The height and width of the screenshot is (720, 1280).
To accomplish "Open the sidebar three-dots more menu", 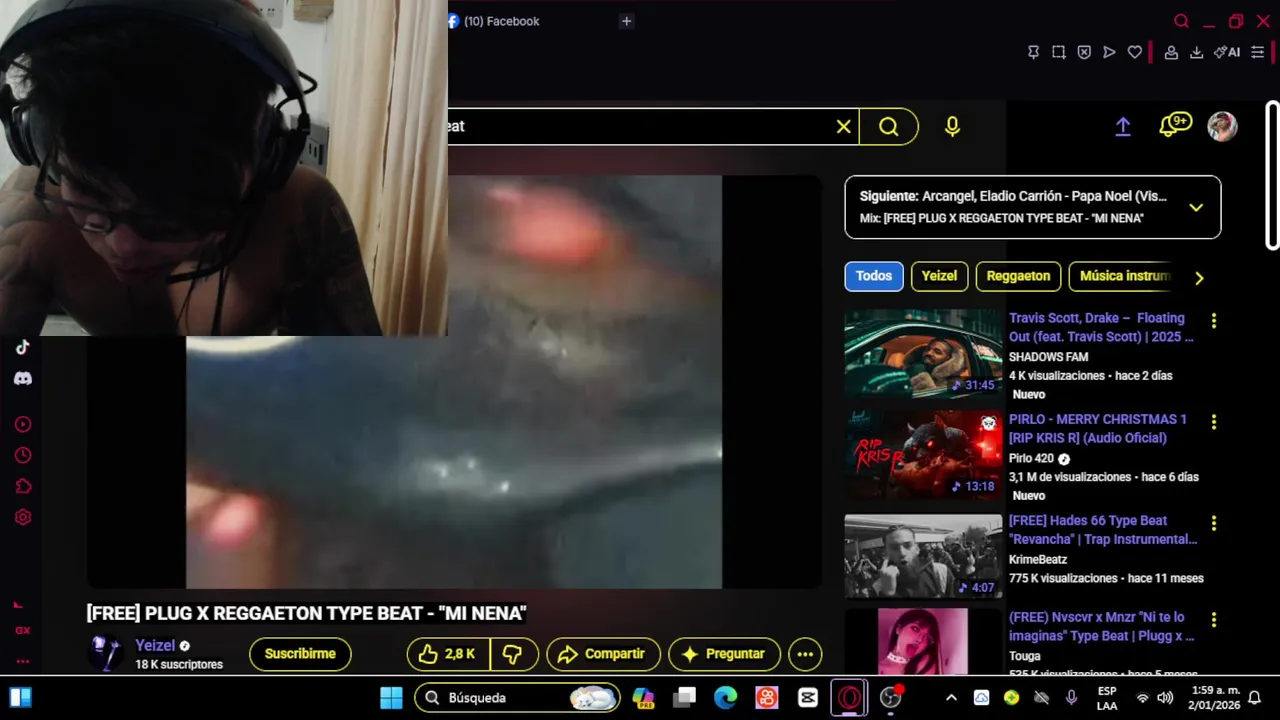I will point(22,661).
